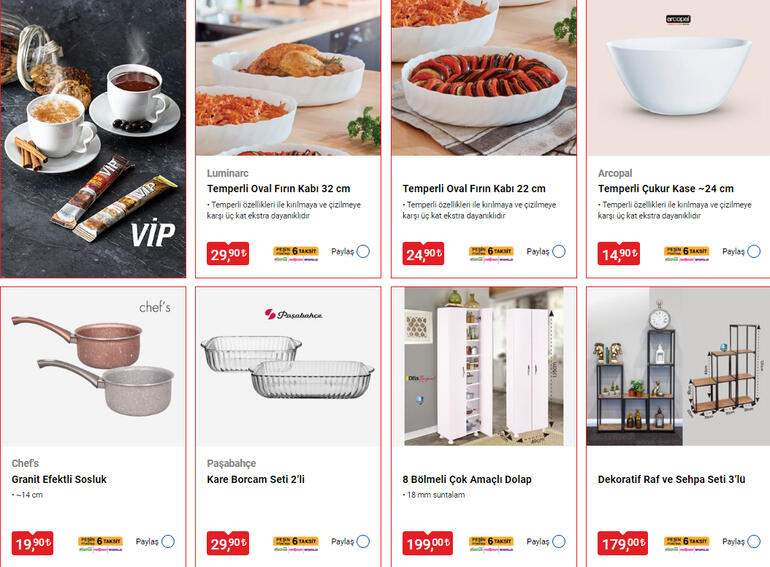The height and width of the screenshot is (567, 770).
Task: Click the 6 Taksit badge under Granit Efektli Sosluk
Action: (x=101, y=543)
